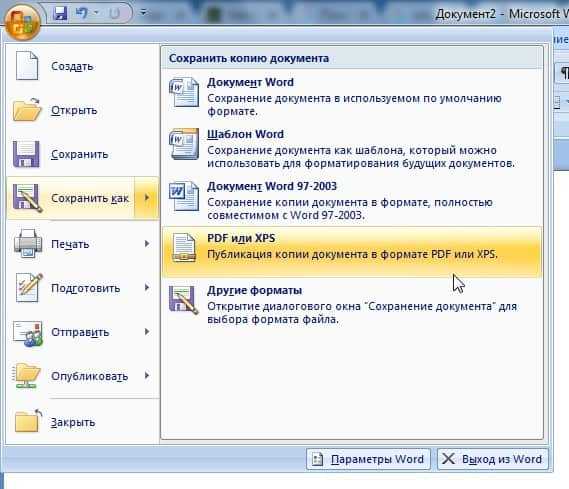Click the round Office button
This screenshot has height=489, width=569.
[x=22, y=22]
